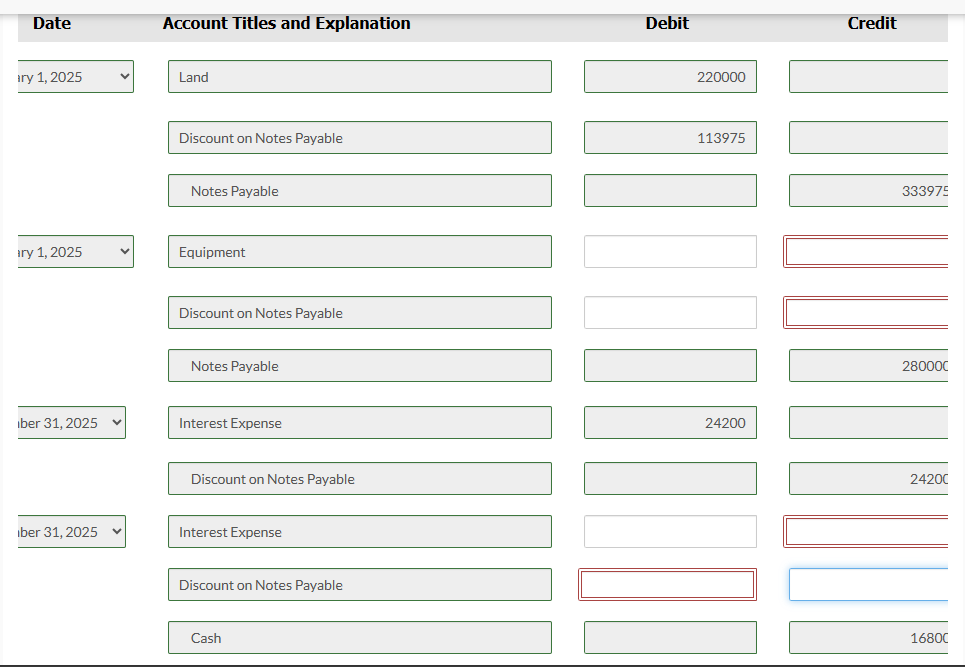965x667 pixels.
Task: Expand the first December 31, 2025 date dropdown
Action: [72, 423]
